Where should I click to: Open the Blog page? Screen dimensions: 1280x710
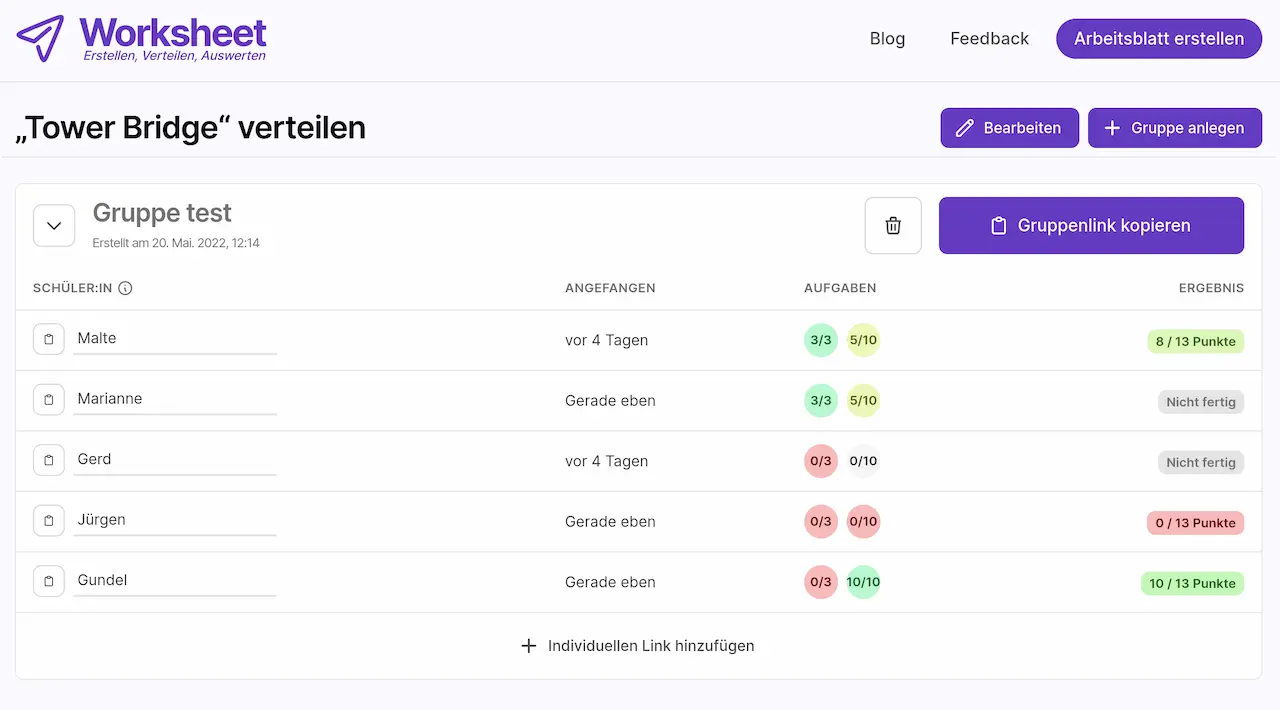click(x=887, y=39)
